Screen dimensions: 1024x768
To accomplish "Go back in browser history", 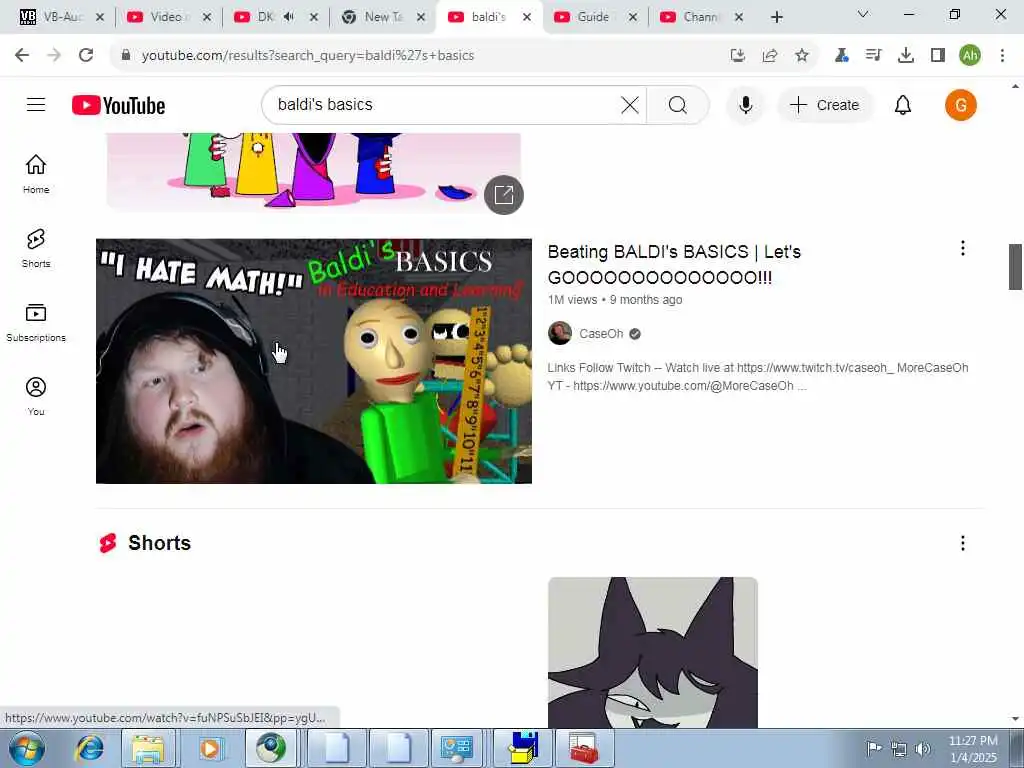I will [x=22, y=56].
